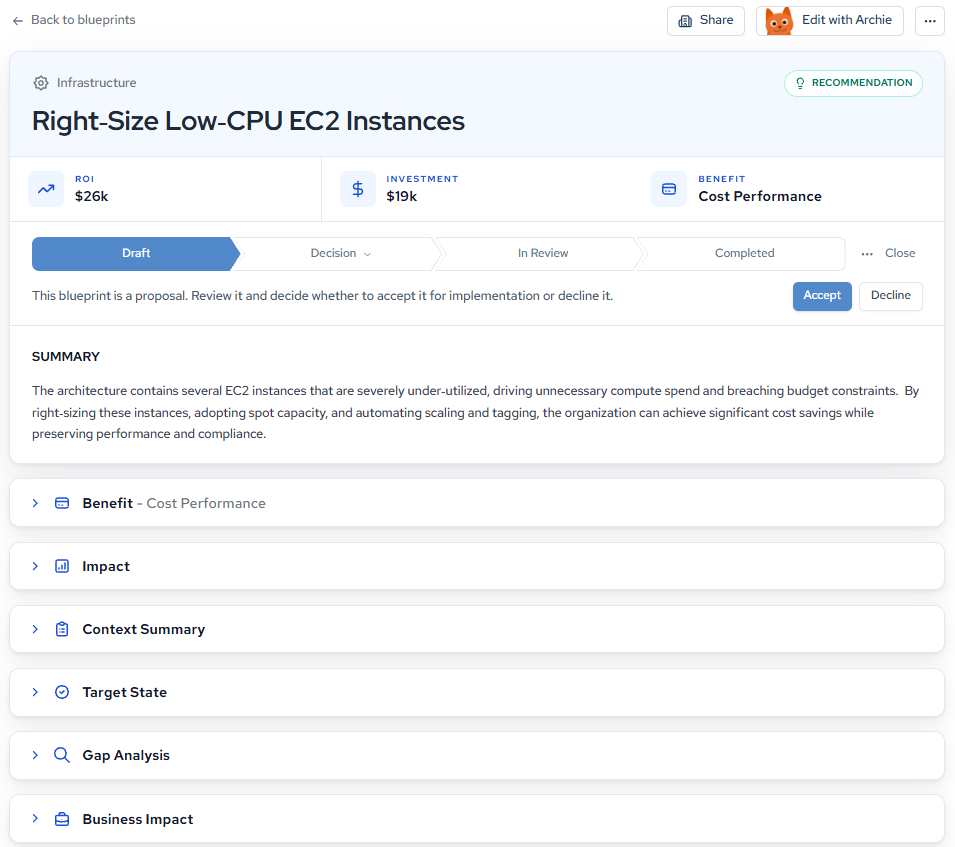Image resolution: width=955 pixels, height=847 pixels.
Task: Expand the Gap Analysis chevron
Action: click(35, 755)
